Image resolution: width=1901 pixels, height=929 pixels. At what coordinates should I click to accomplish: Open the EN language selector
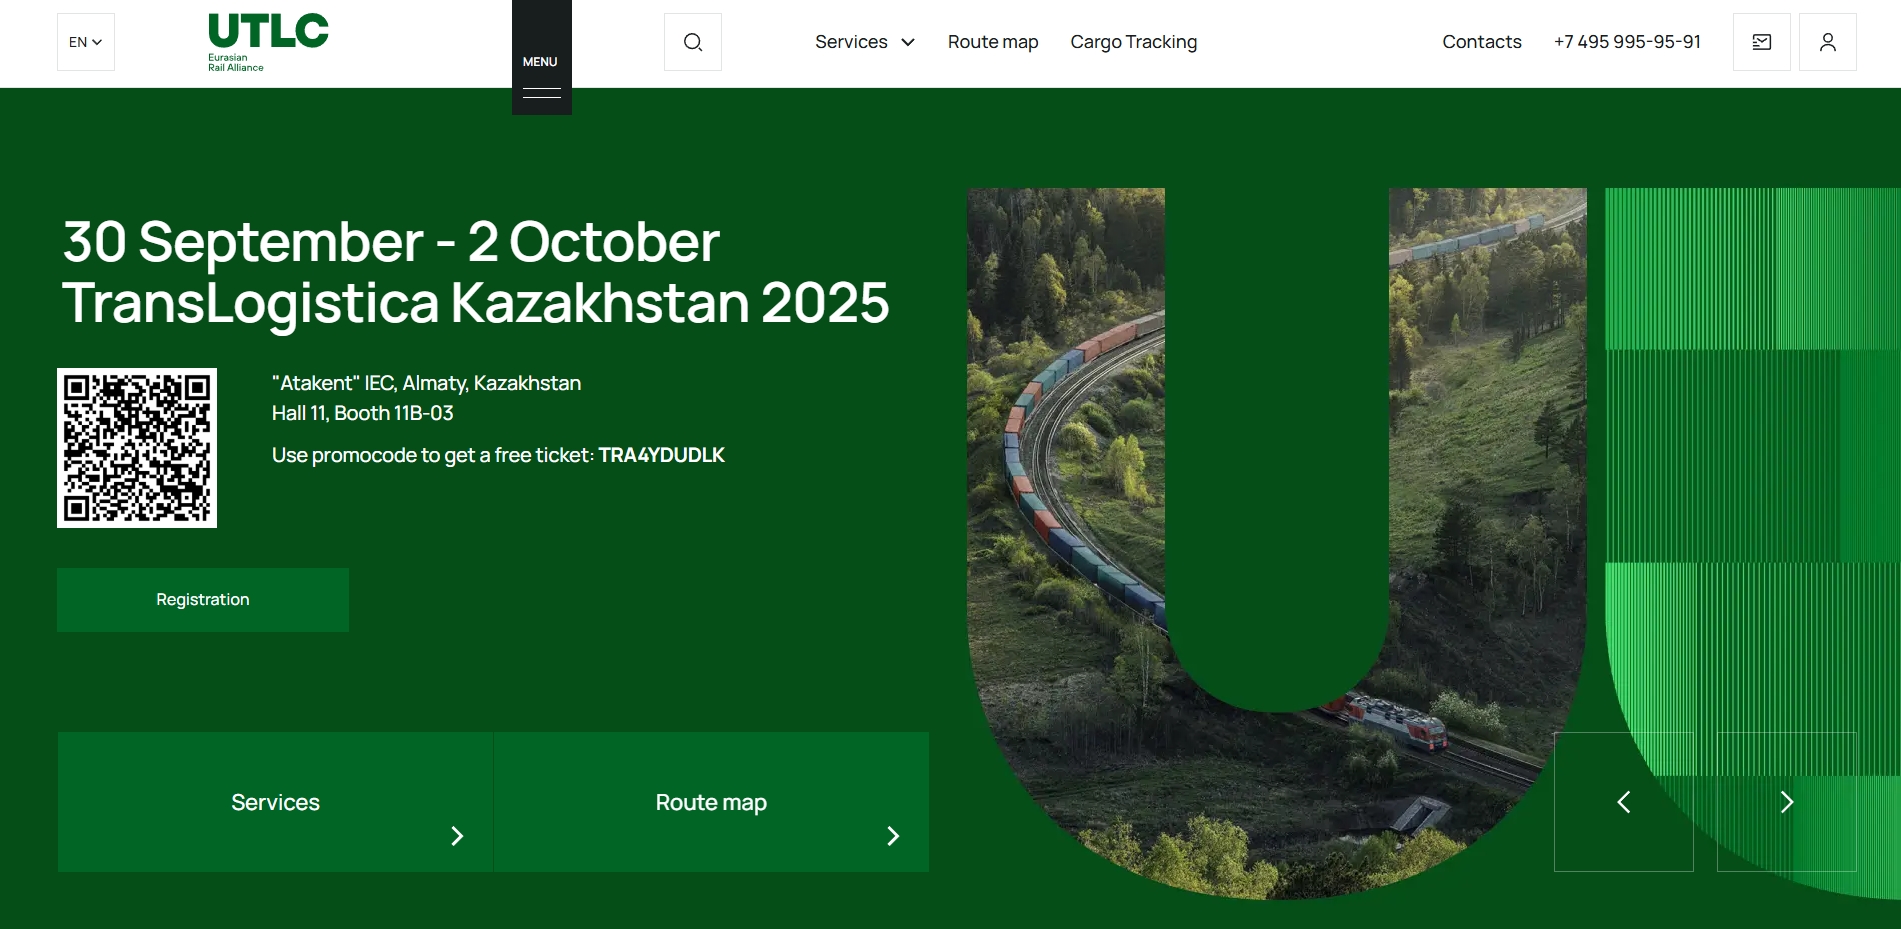[x=85, y=42]
